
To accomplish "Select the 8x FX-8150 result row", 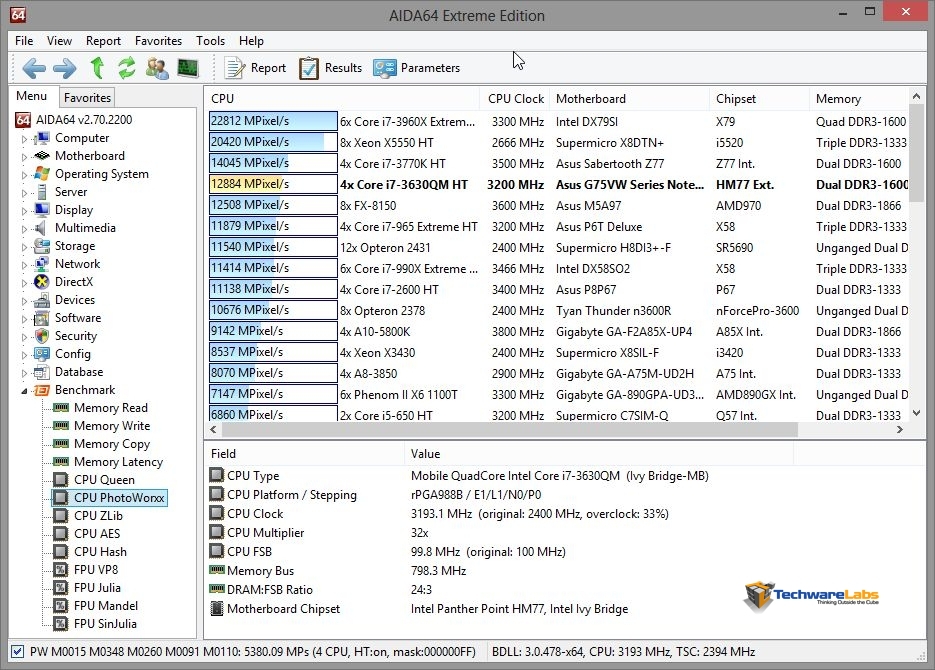I will pos(558,206).
